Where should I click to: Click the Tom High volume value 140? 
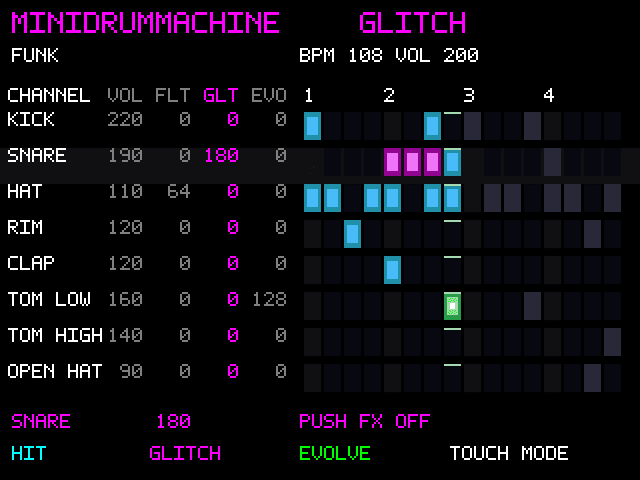click(x=125, y=335)
